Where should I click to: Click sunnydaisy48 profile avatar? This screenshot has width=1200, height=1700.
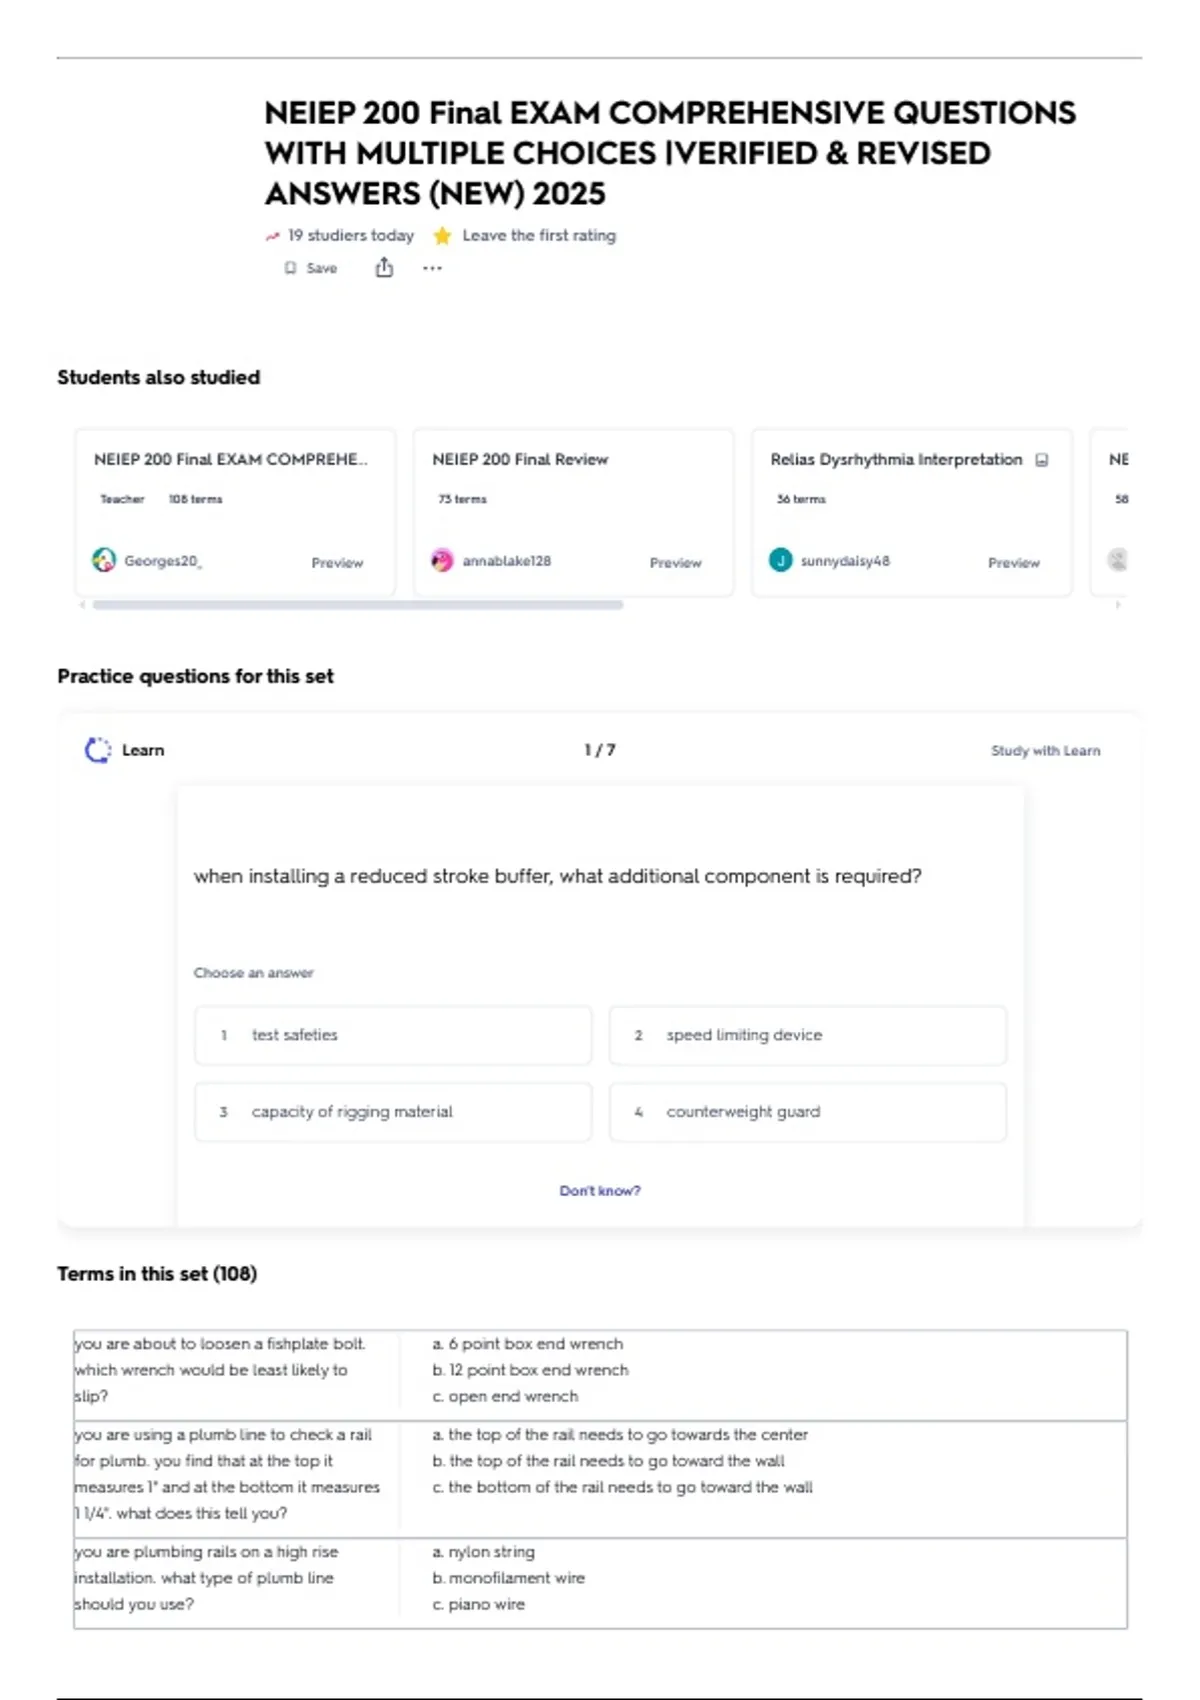(x=780, y=560)
